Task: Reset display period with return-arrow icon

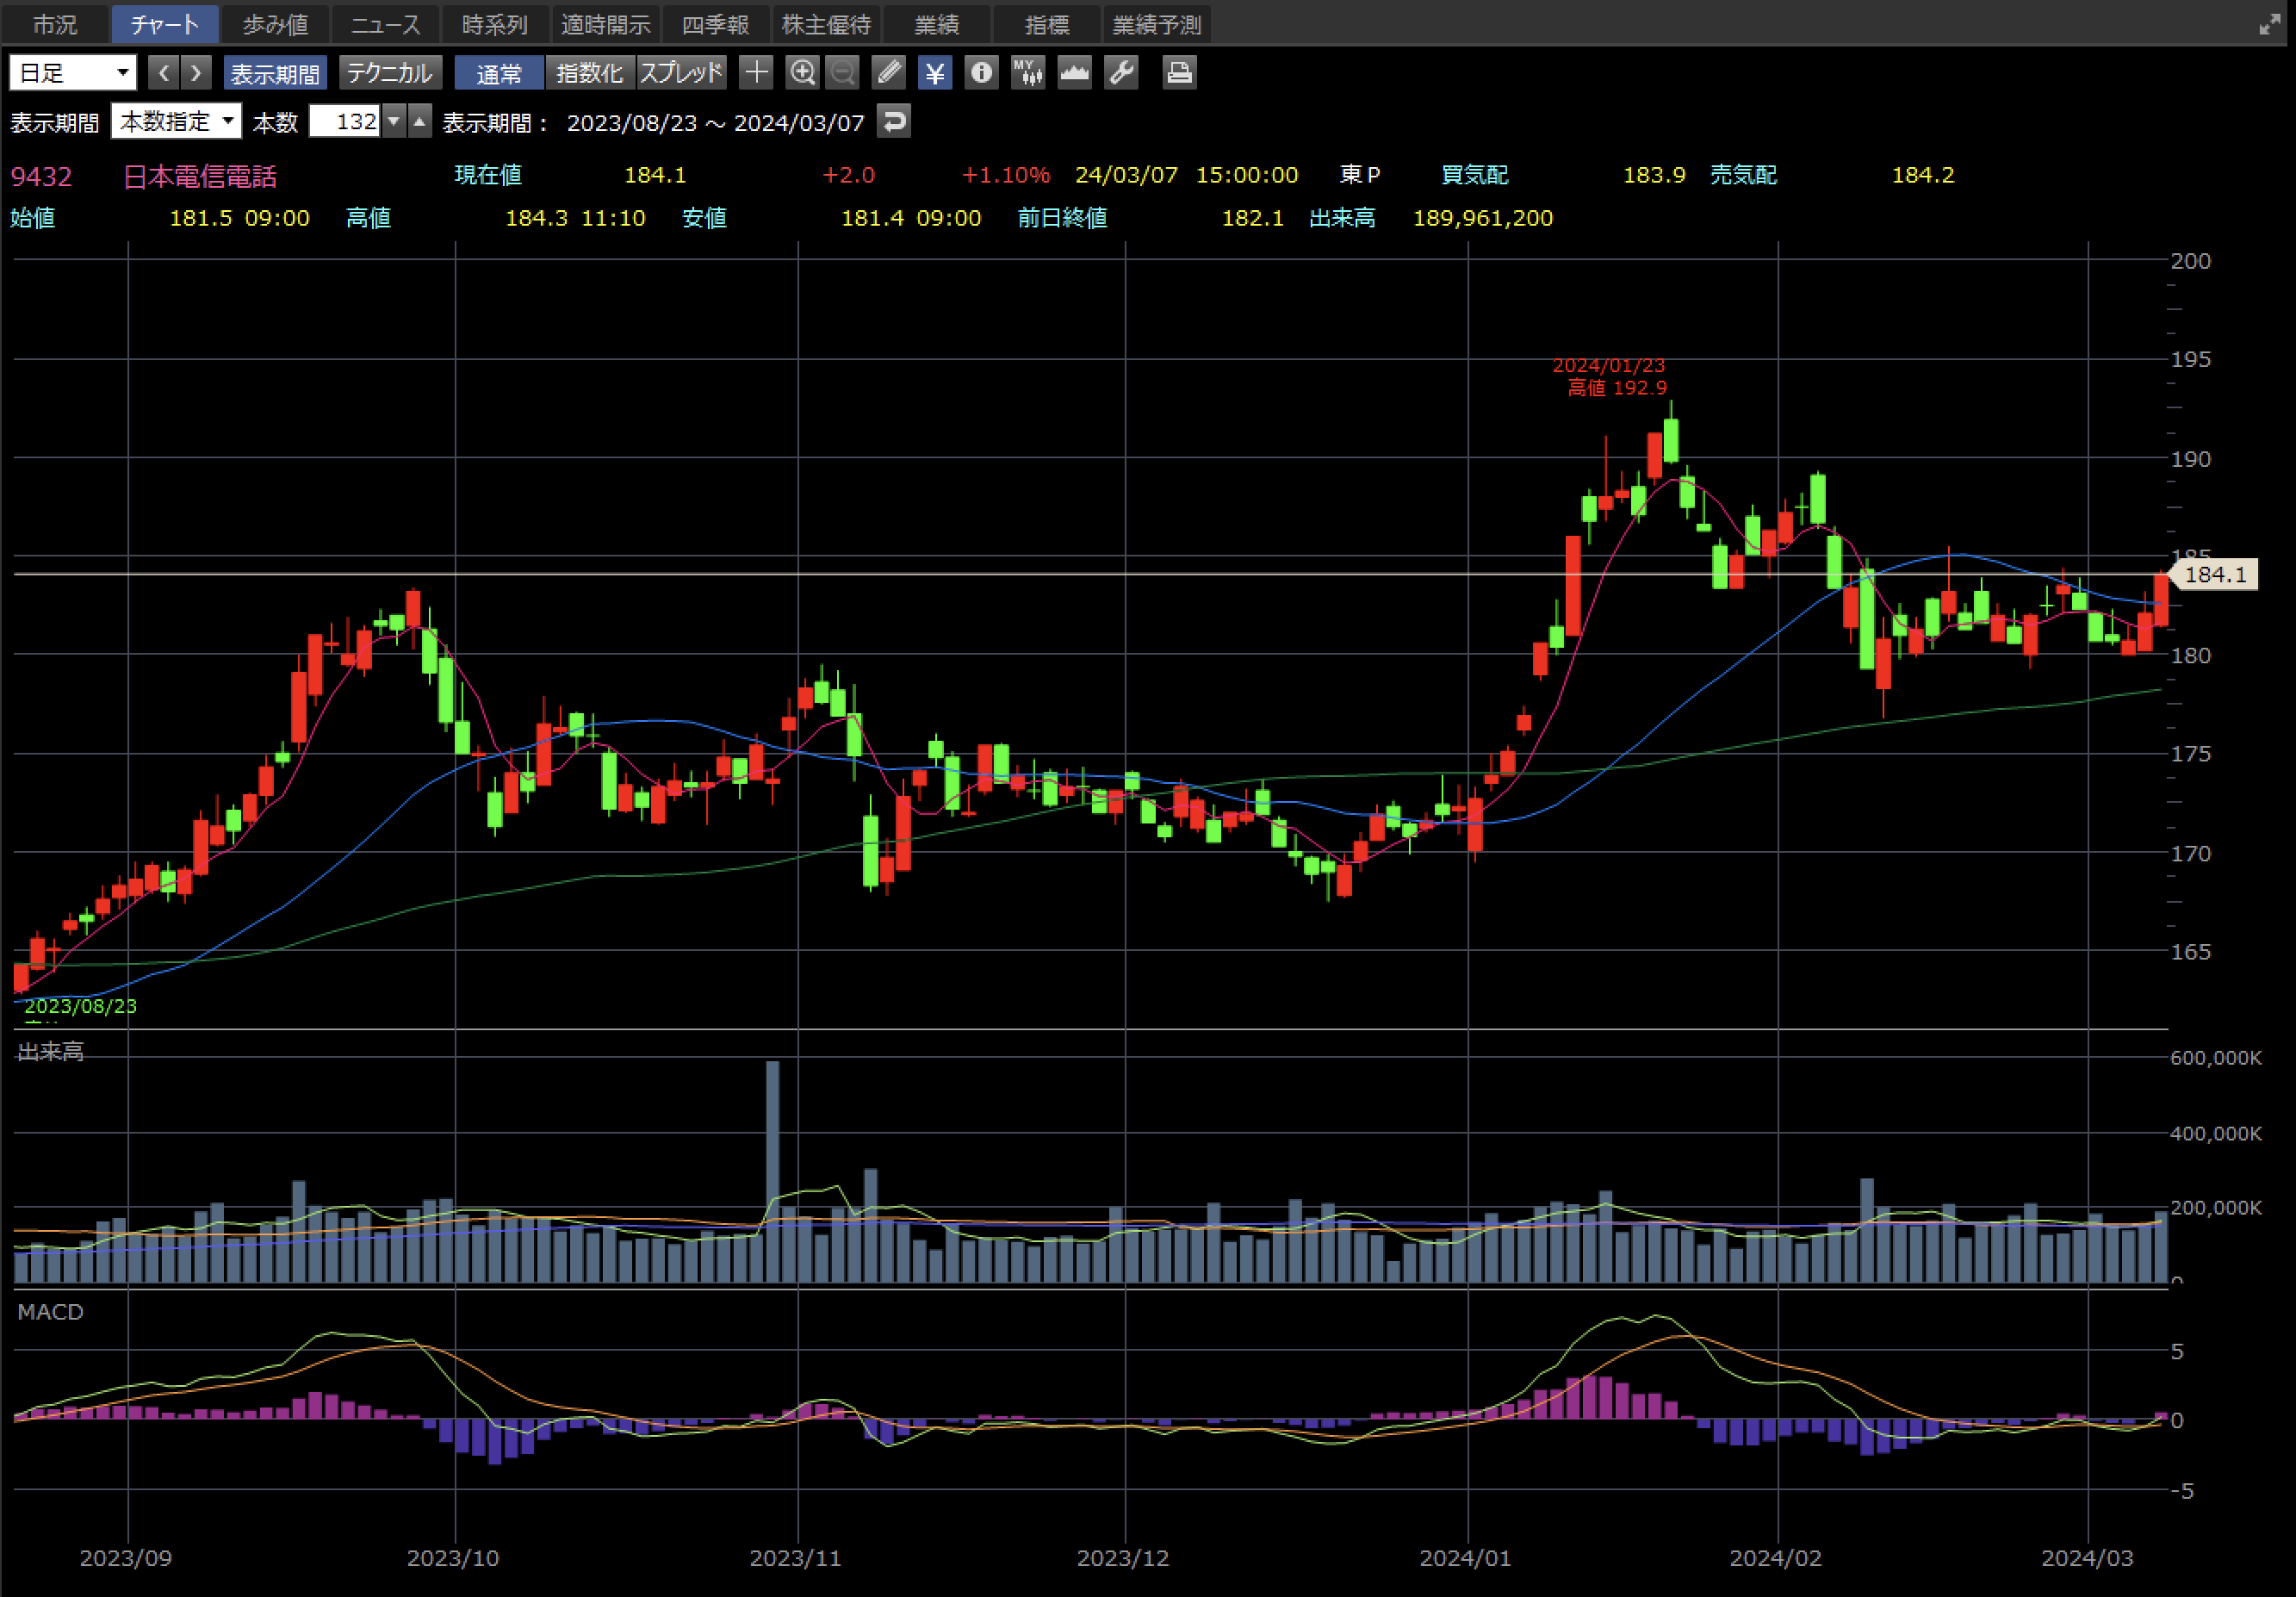Action: [x=893, y=122]
